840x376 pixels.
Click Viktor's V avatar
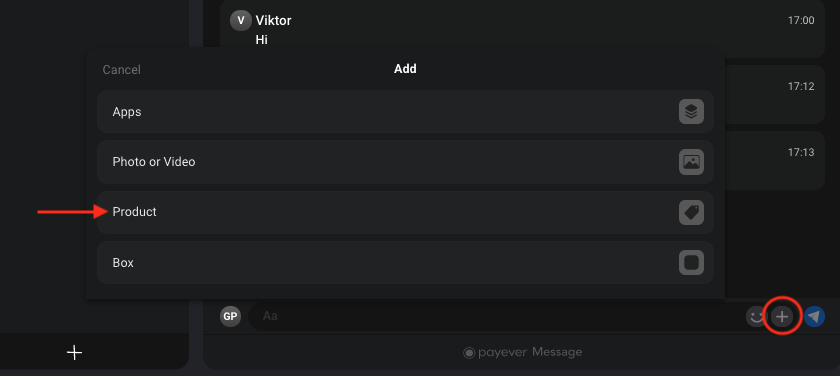coord(241,20)
